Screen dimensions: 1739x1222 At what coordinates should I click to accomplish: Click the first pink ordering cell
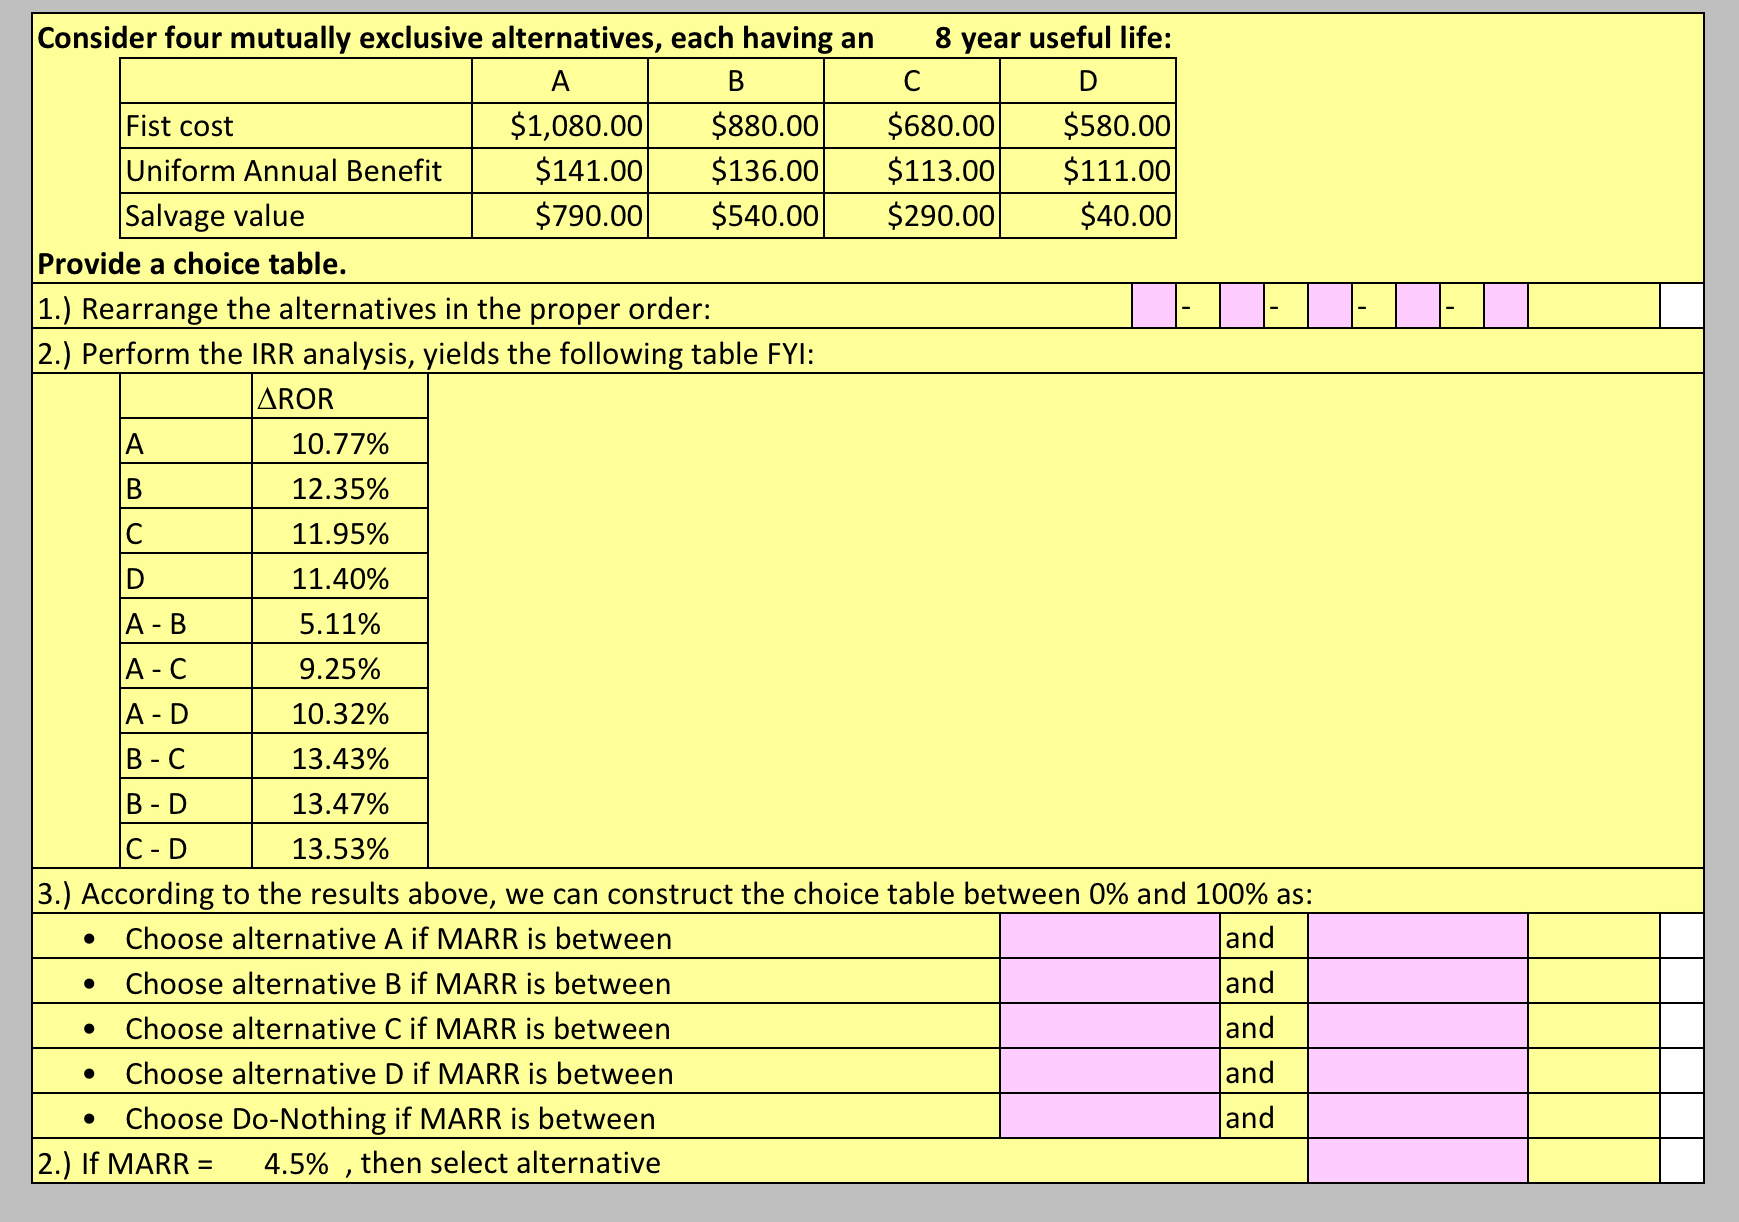click(1152, 308)
